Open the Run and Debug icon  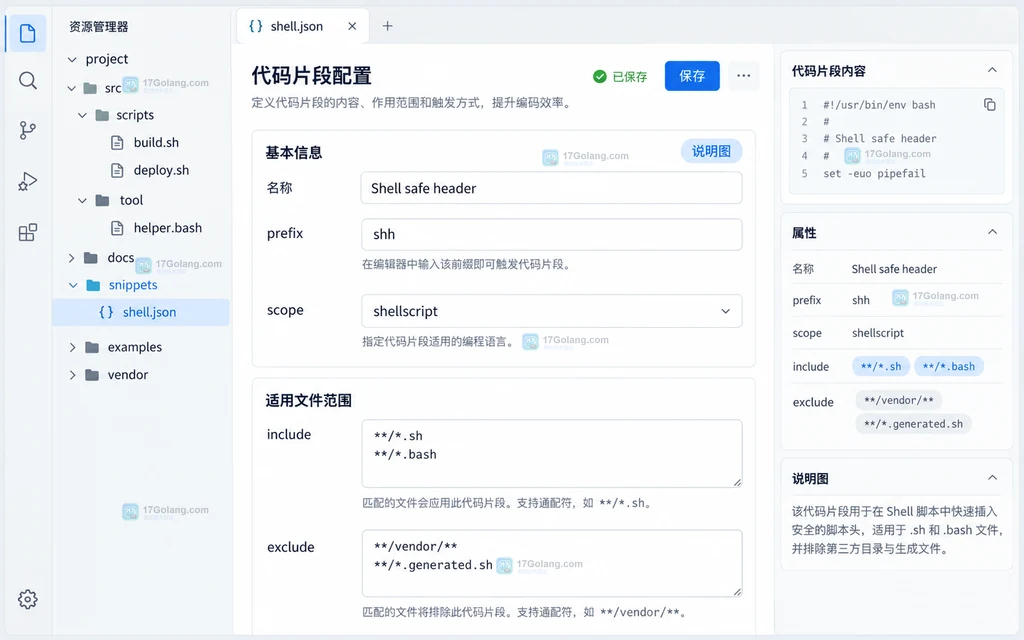pos(27,181)
